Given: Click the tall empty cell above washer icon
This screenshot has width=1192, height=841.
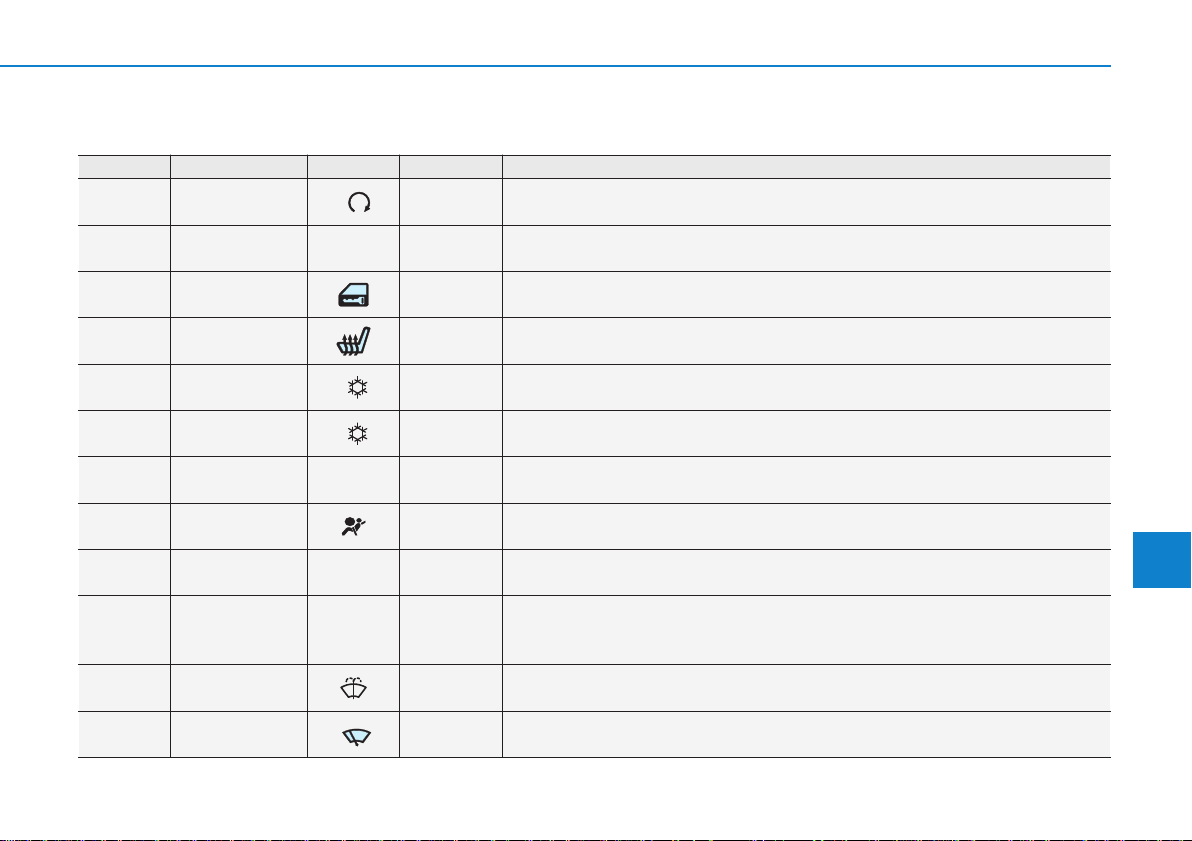Looking at the screenshot, I should coord(353,630).
